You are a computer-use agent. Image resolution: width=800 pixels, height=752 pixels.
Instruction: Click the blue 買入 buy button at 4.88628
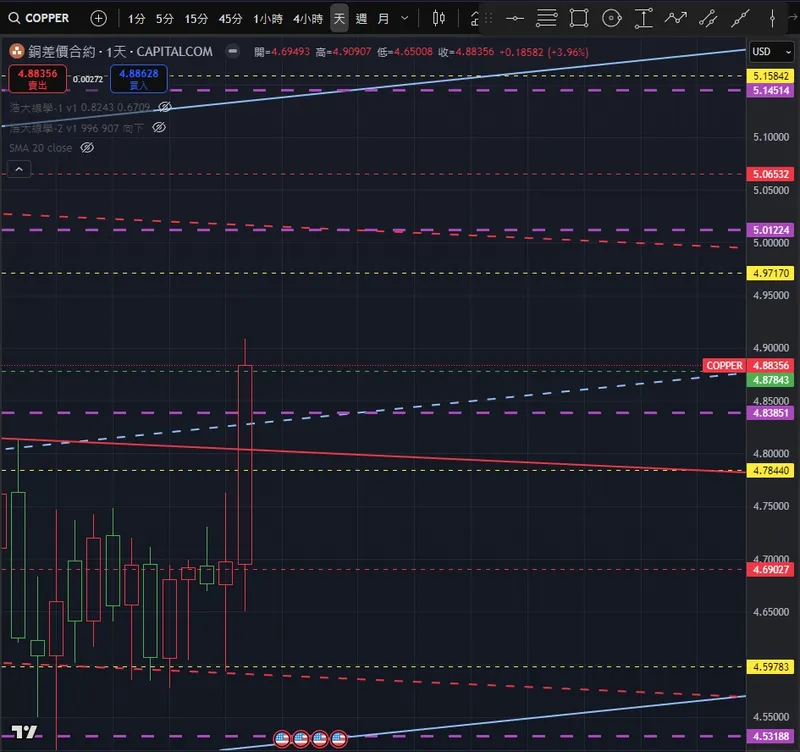pos(139,79)
